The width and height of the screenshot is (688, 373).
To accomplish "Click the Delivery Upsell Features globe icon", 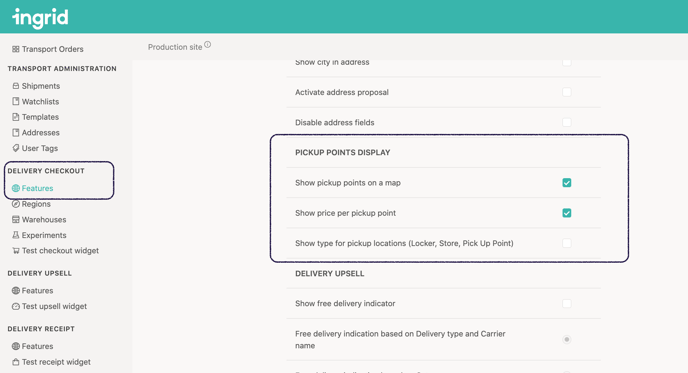I will (x=16, y=291).
